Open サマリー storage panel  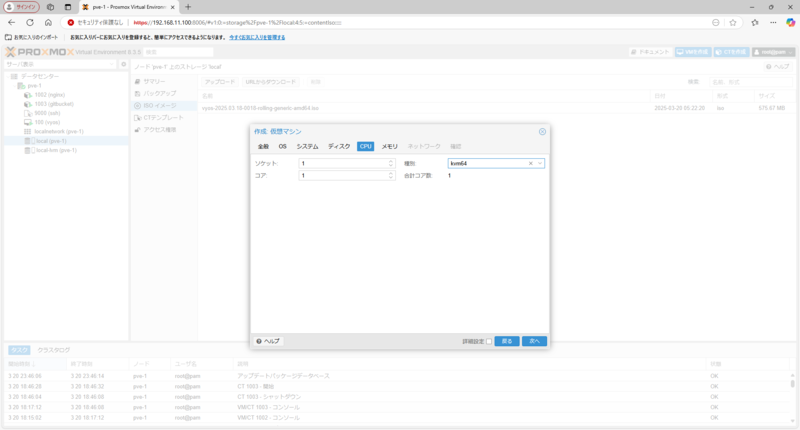point(164,82)
